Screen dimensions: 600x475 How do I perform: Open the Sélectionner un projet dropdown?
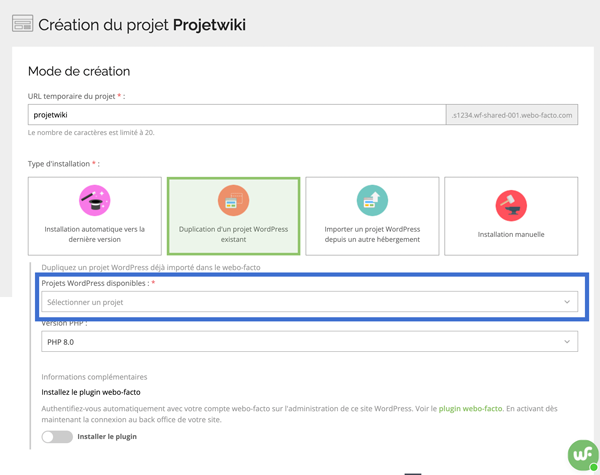pos(310,302)
